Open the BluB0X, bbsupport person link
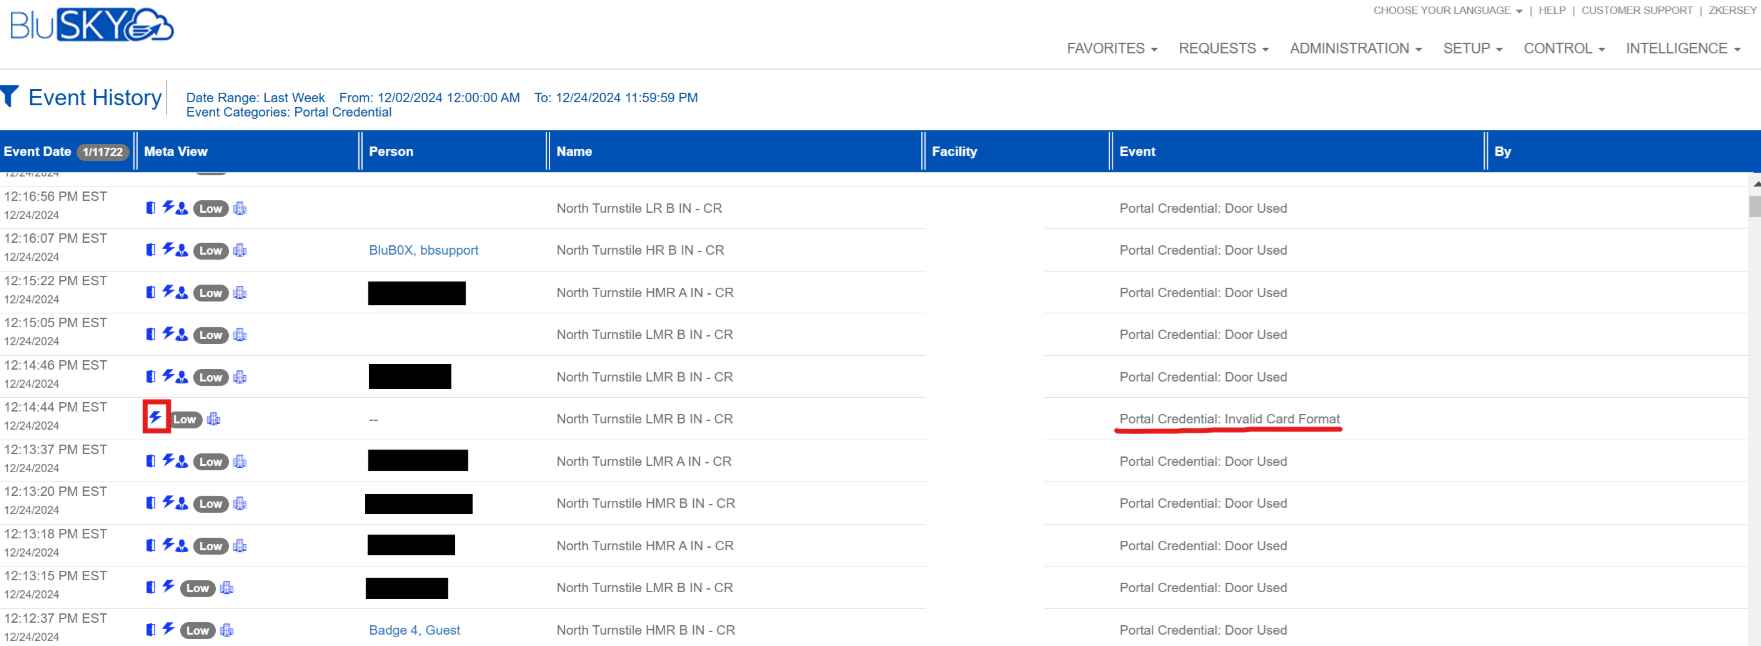Viewport: 1761px width, 646px height. [x=423, y=250]
